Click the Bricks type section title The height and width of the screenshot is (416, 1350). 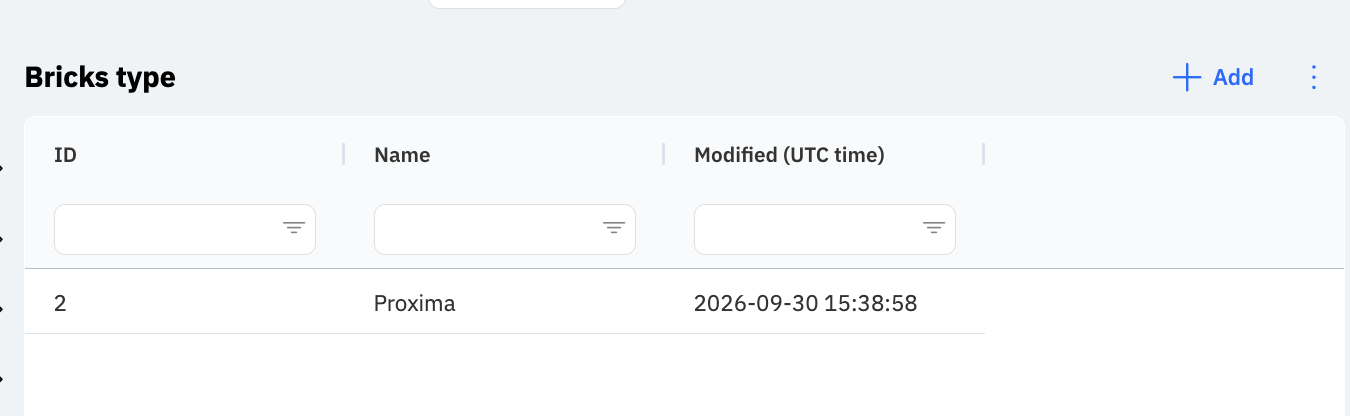click(100, 77)
